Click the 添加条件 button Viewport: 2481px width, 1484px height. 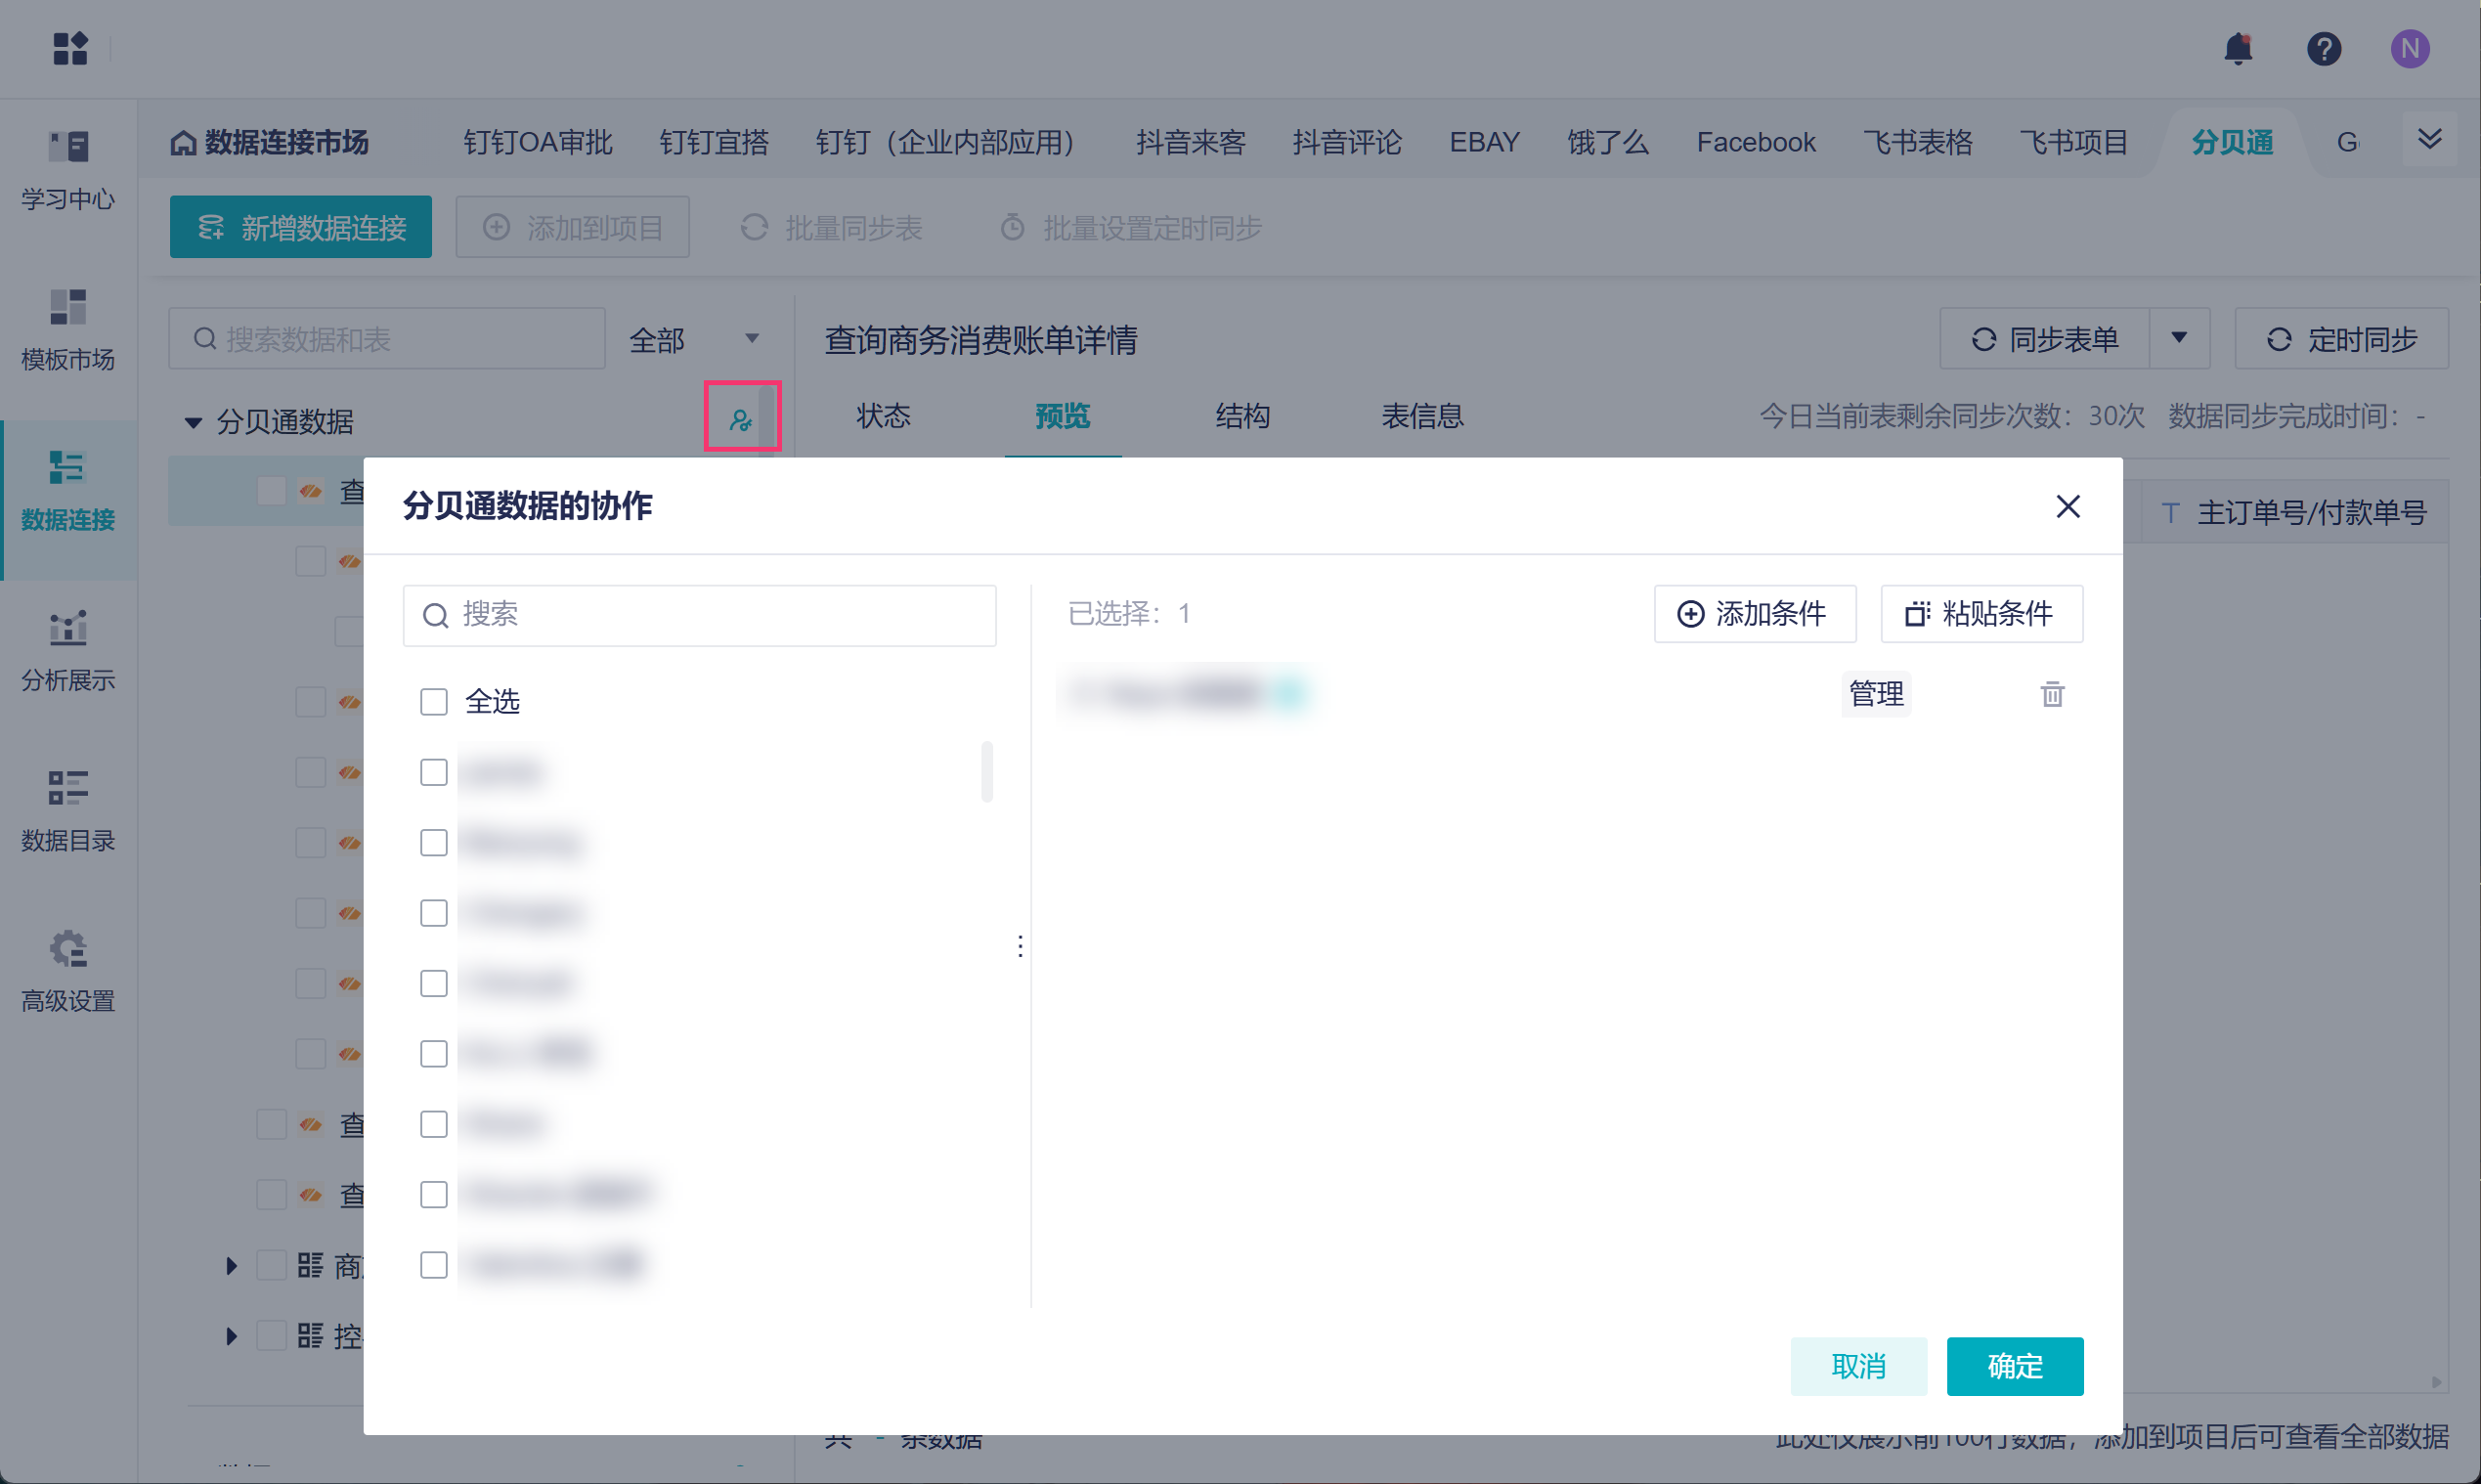click(x=1754, y=614)
